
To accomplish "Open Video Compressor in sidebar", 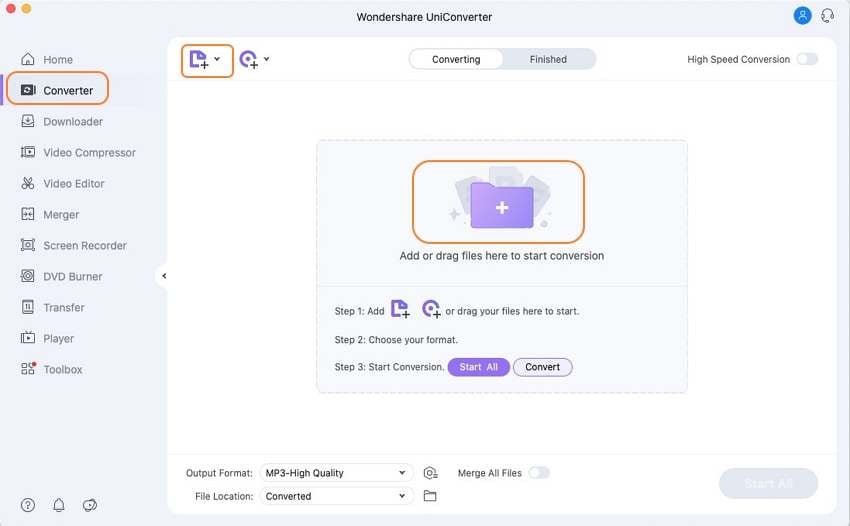I will coord(89,153).
